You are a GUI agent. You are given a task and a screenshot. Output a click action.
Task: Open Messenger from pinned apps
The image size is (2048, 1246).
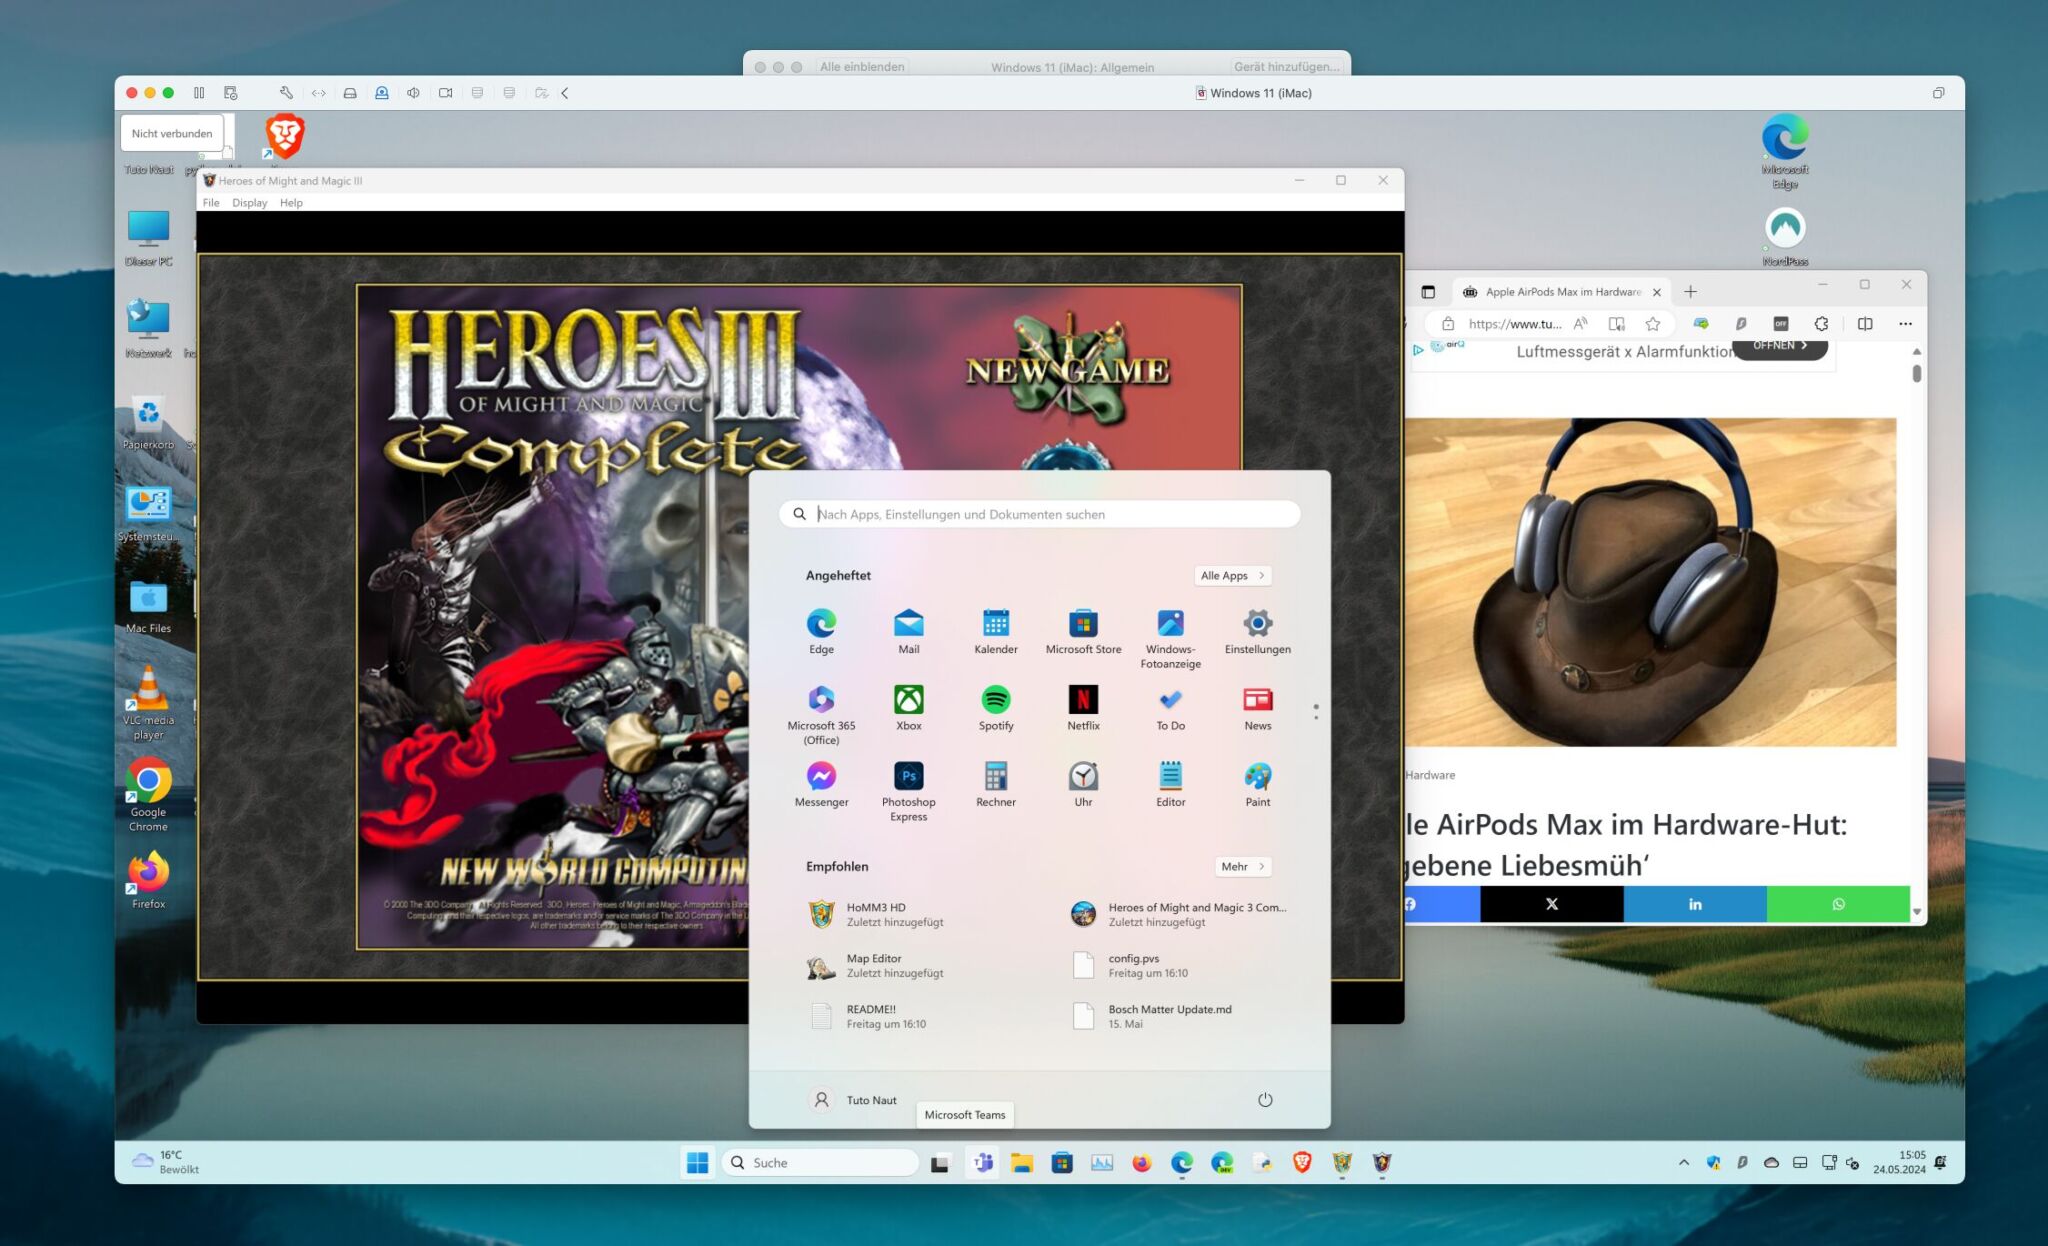coord(821,785)
